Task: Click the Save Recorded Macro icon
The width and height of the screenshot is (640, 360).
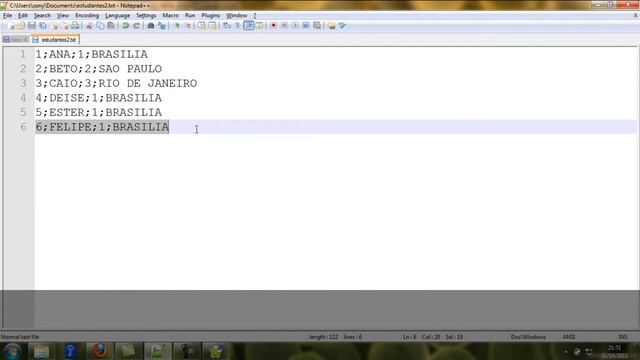Action: tap(317, 26)
